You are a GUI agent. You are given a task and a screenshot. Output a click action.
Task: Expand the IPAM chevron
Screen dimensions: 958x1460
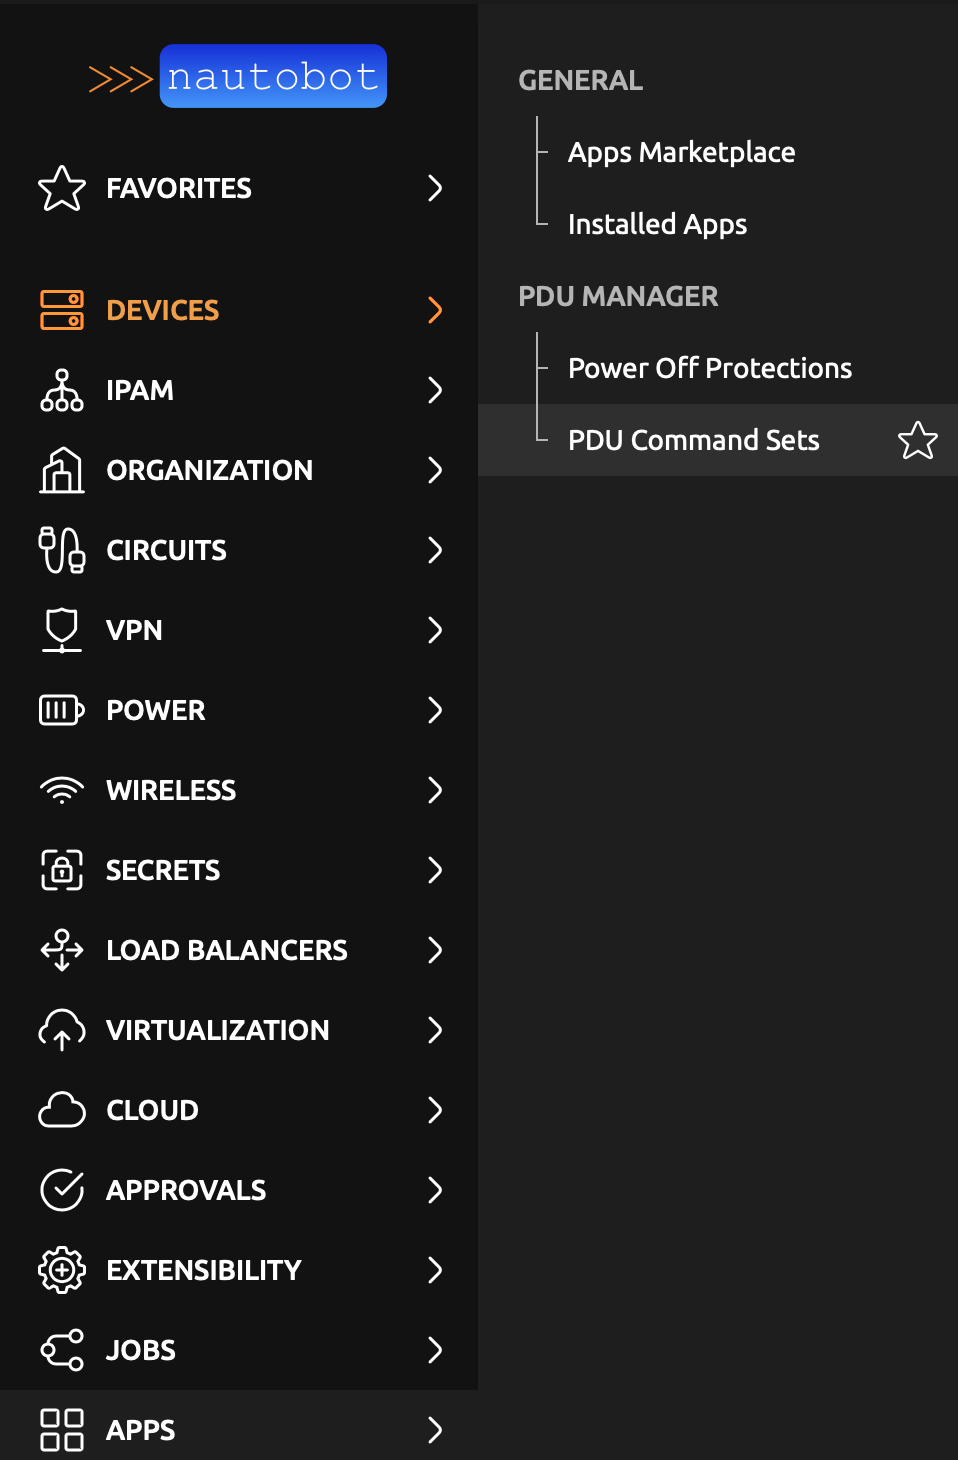click(x=435, y=390)
